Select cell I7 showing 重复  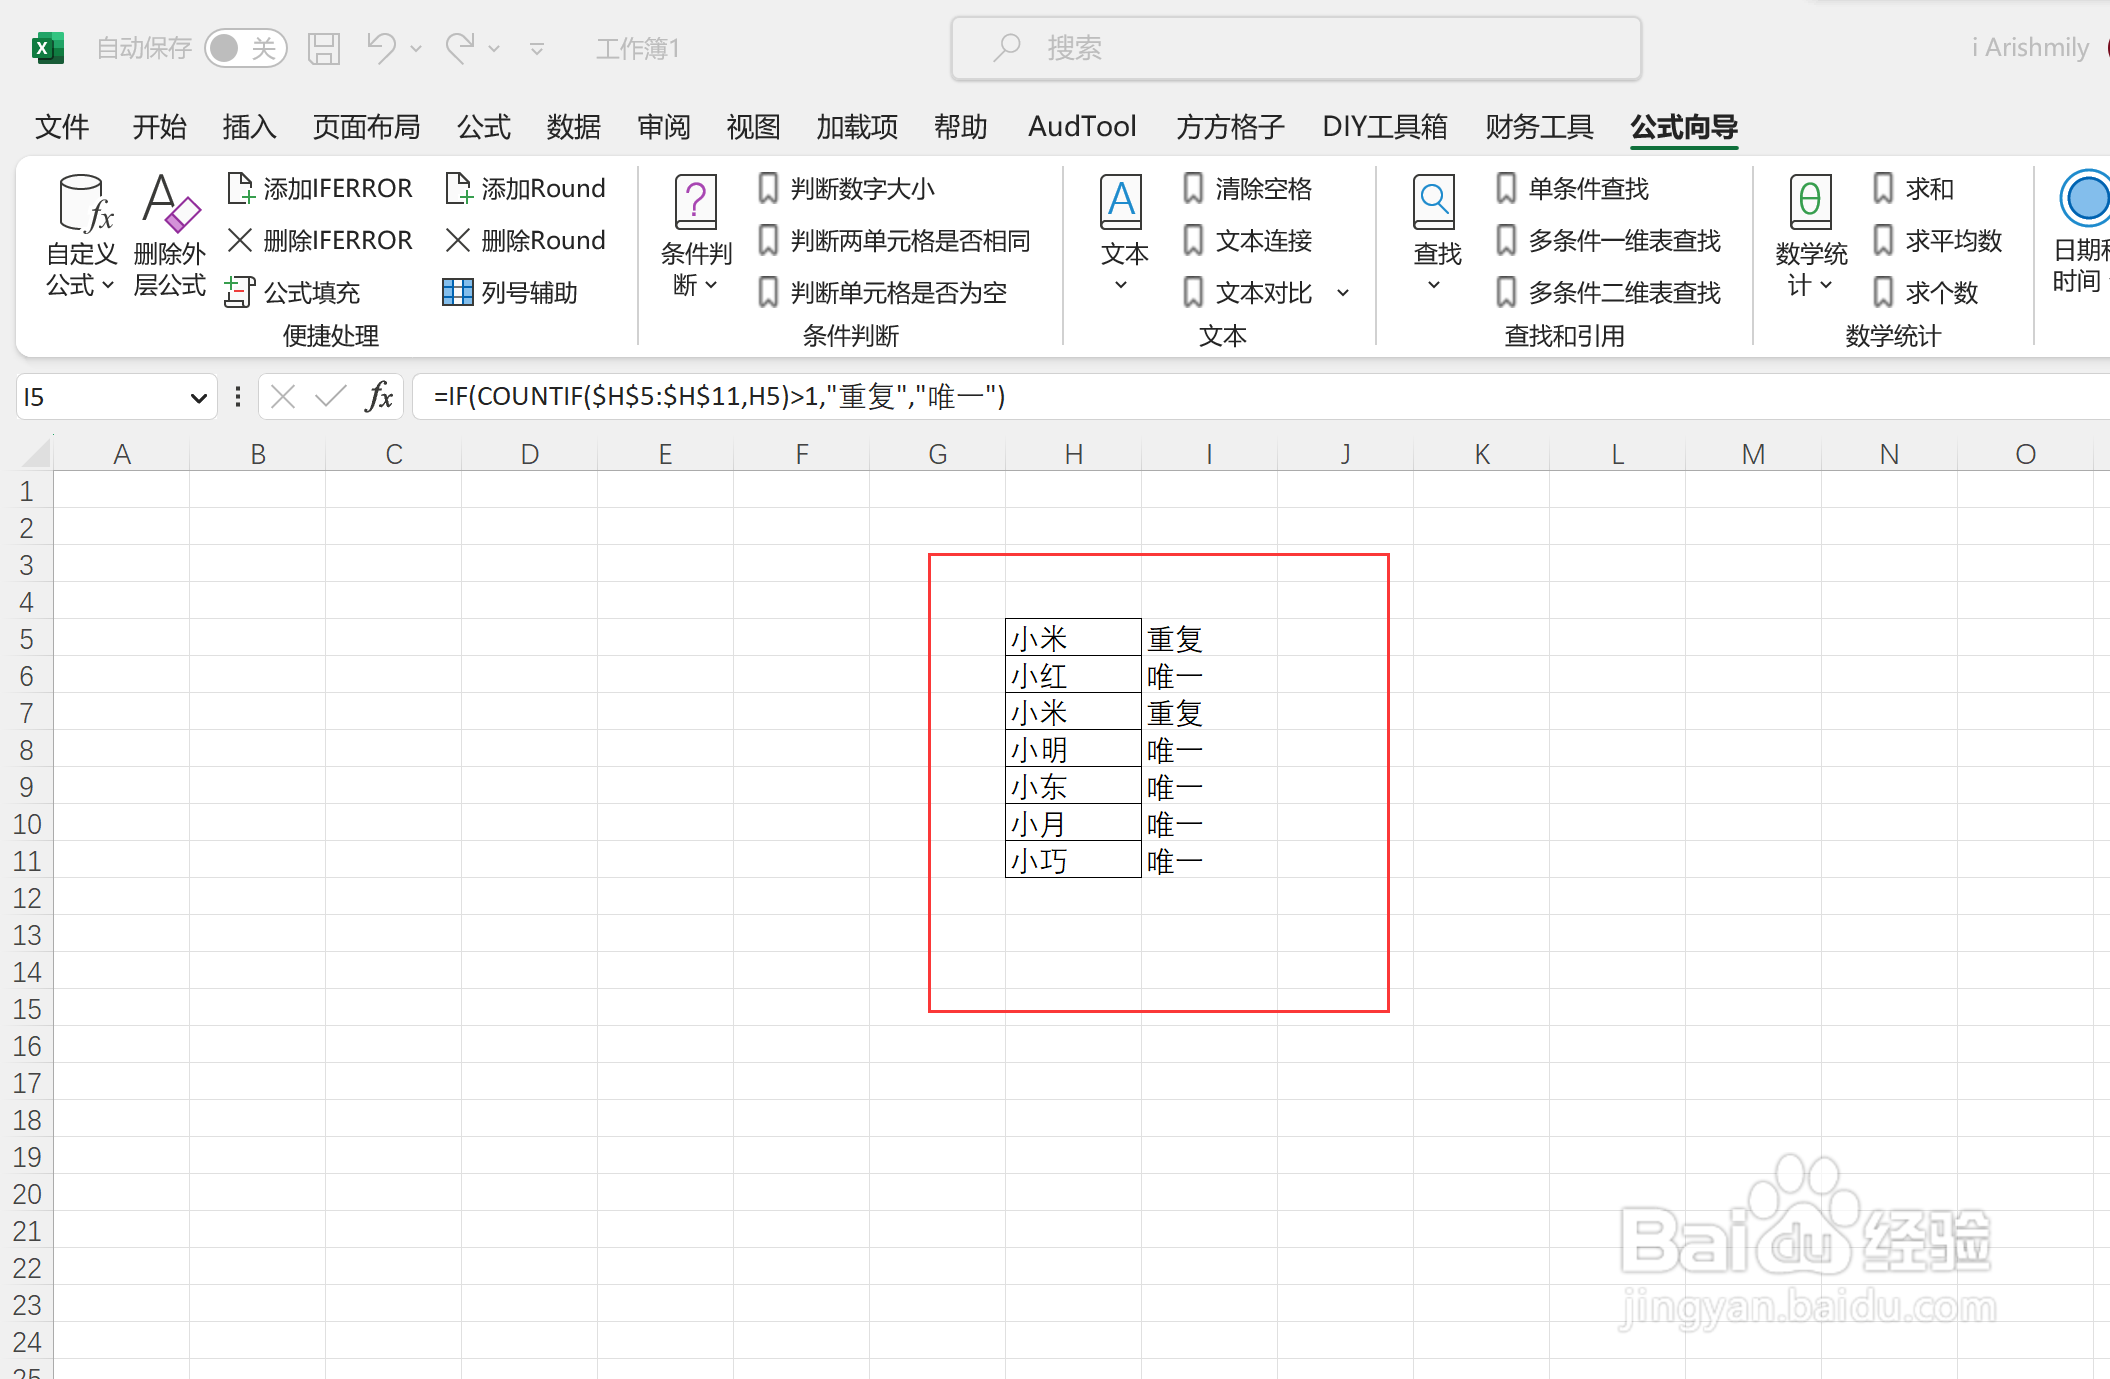1209,712
